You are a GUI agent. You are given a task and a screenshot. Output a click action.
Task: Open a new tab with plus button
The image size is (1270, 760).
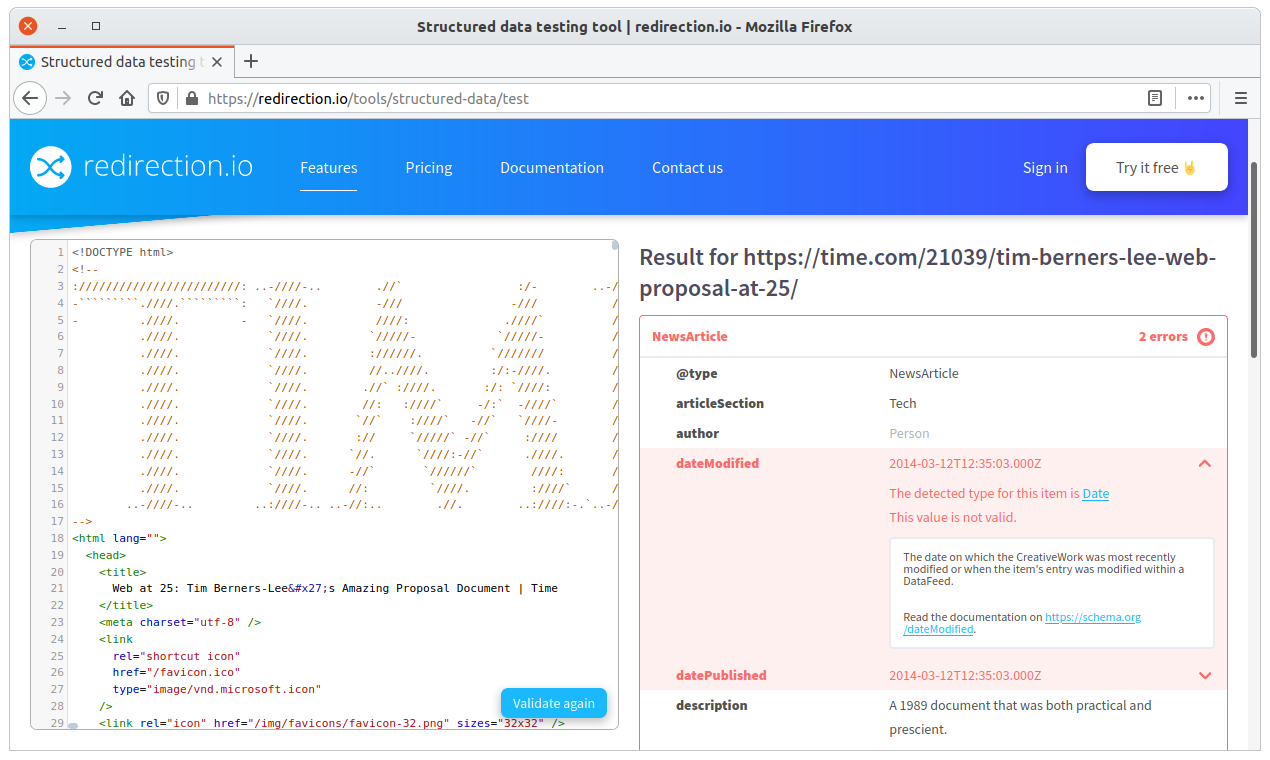click(x=251, y=61)
